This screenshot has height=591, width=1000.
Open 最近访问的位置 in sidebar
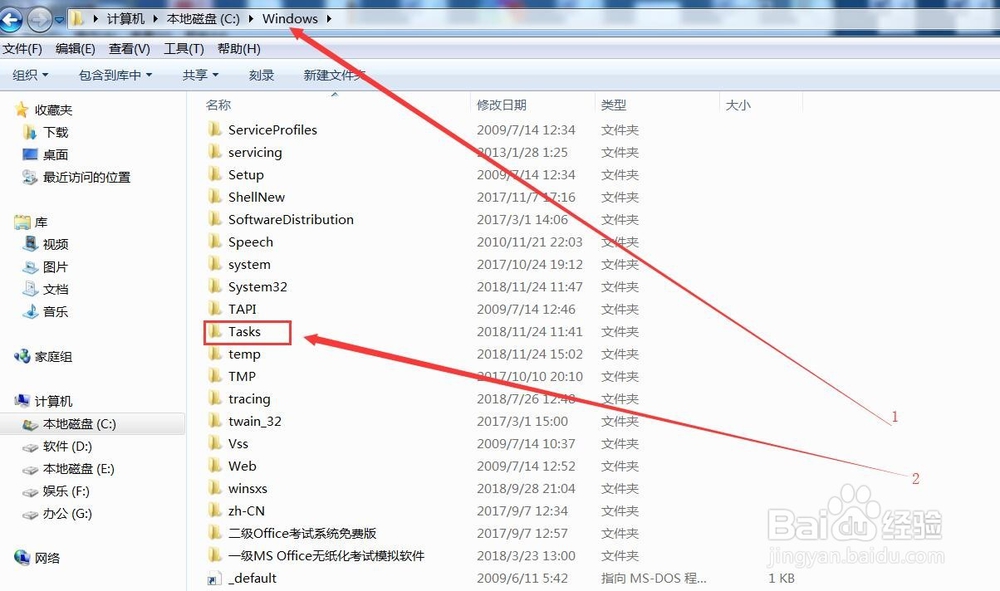(x=87, y=177)
